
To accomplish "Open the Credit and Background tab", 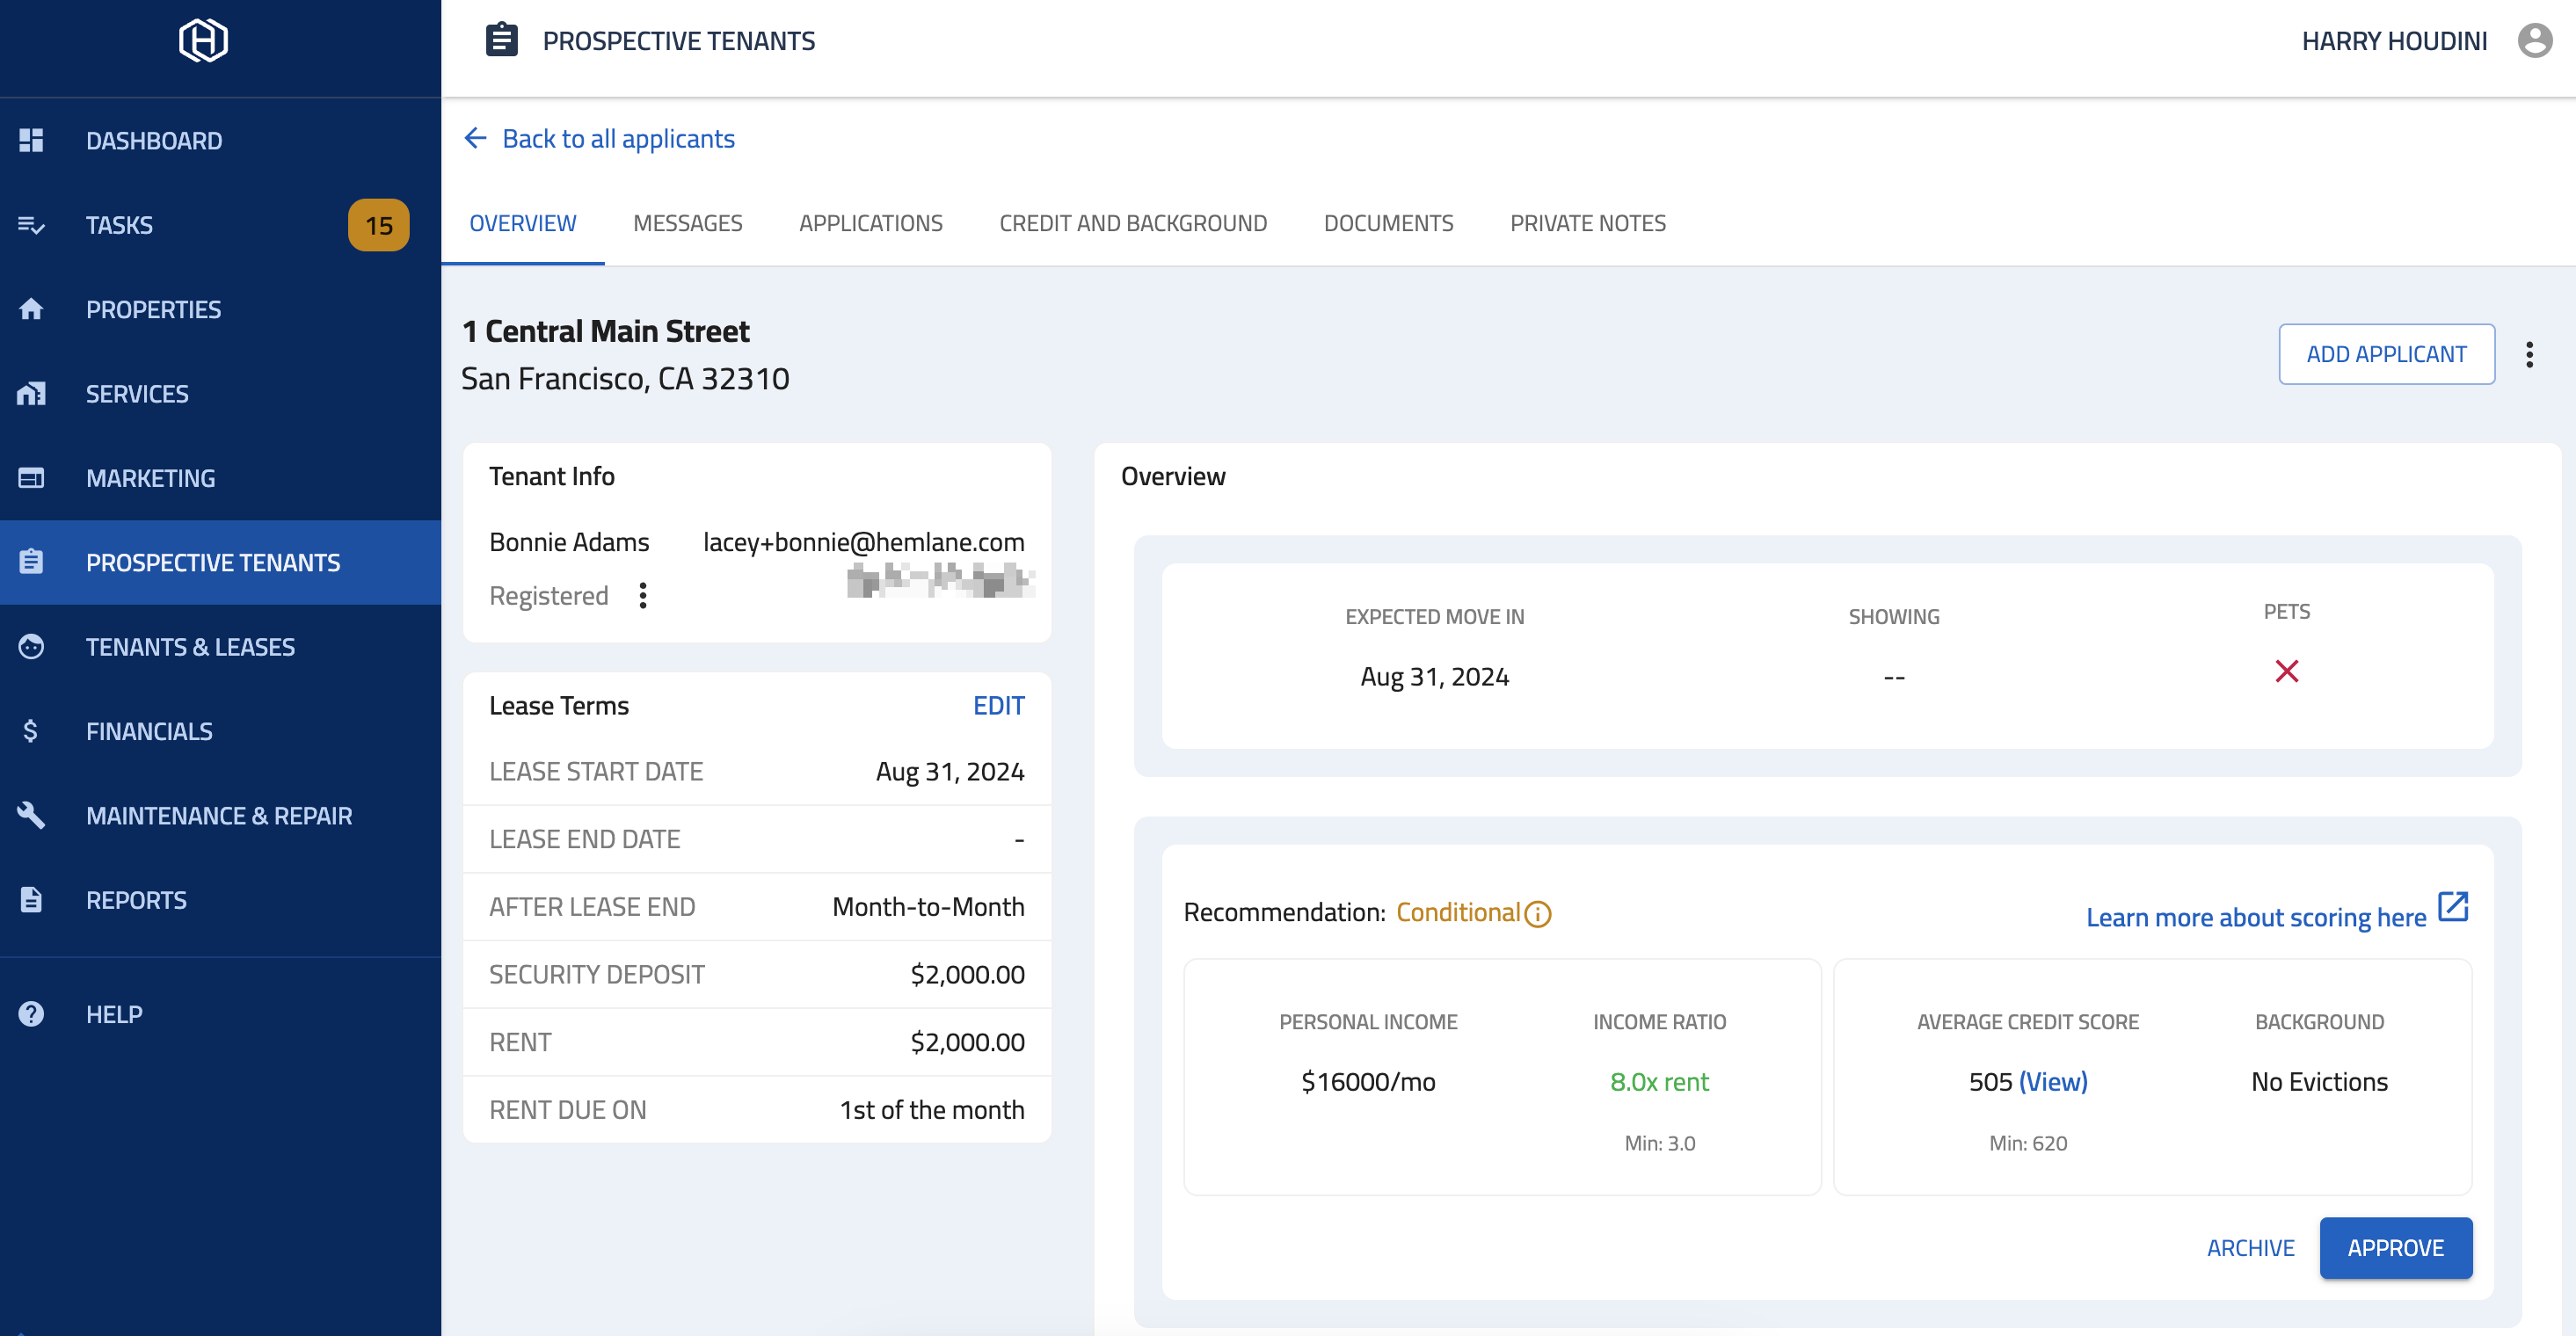I will pyautogui.click(x=1133, y=223).
